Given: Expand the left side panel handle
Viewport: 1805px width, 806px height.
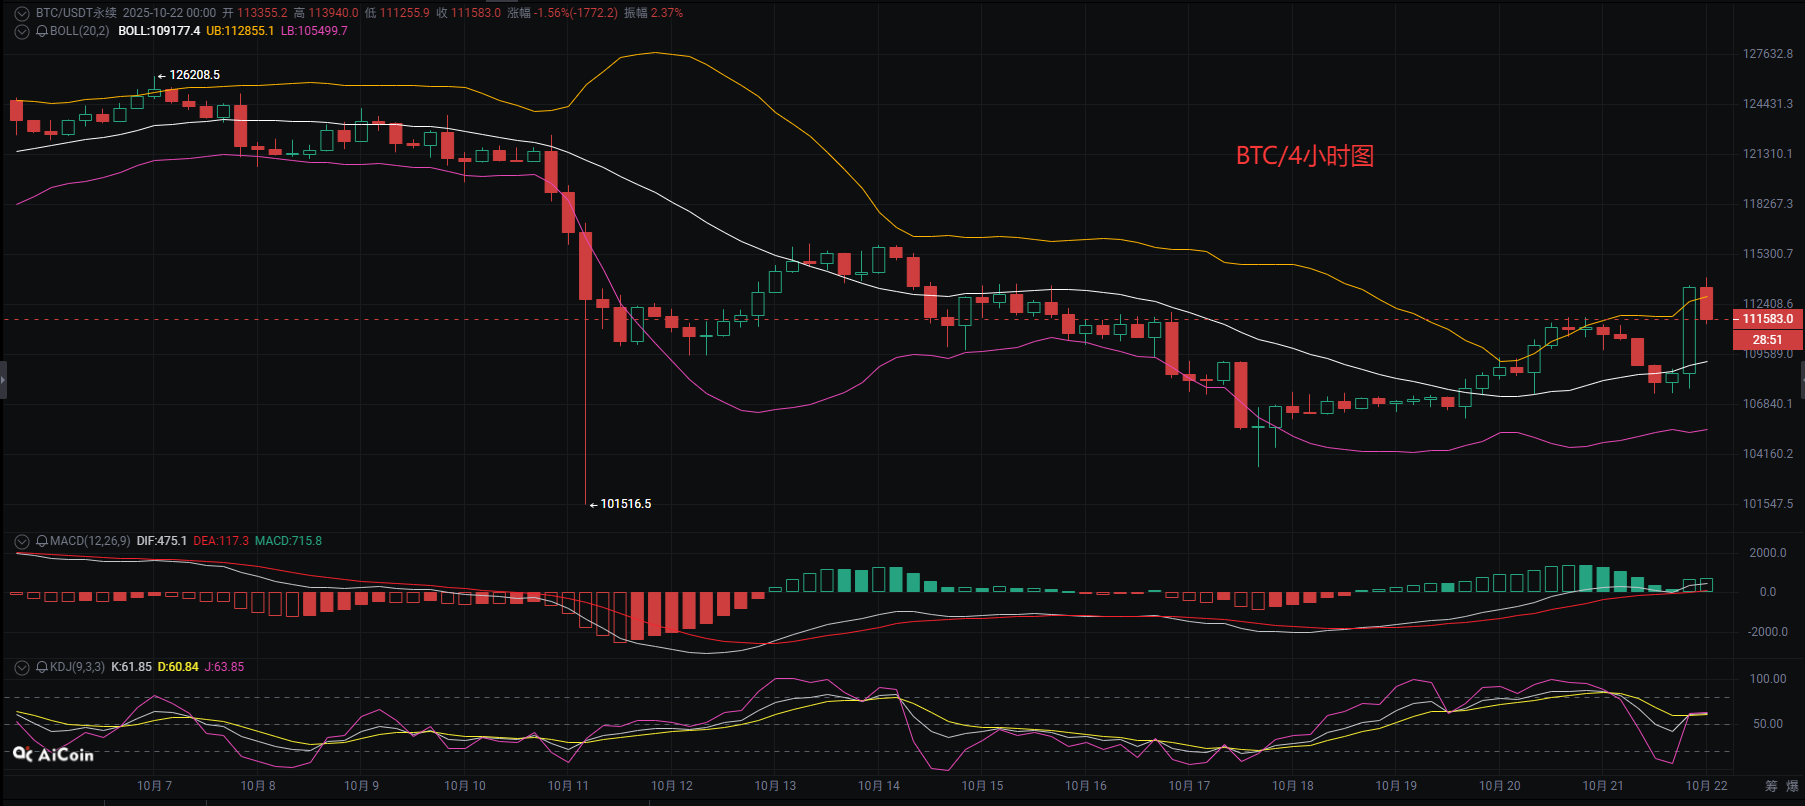Looking at the screenshot, I should coord(3,381).
